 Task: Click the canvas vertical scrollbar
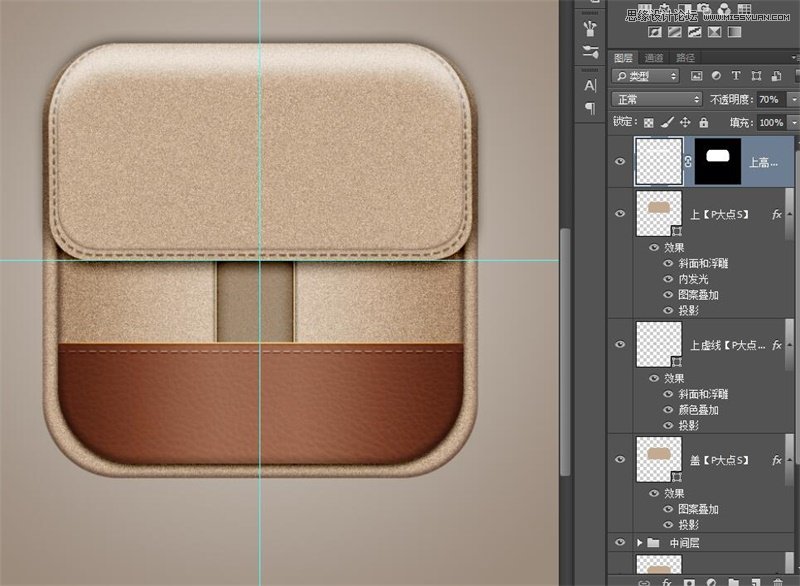(x=564, y=352)
